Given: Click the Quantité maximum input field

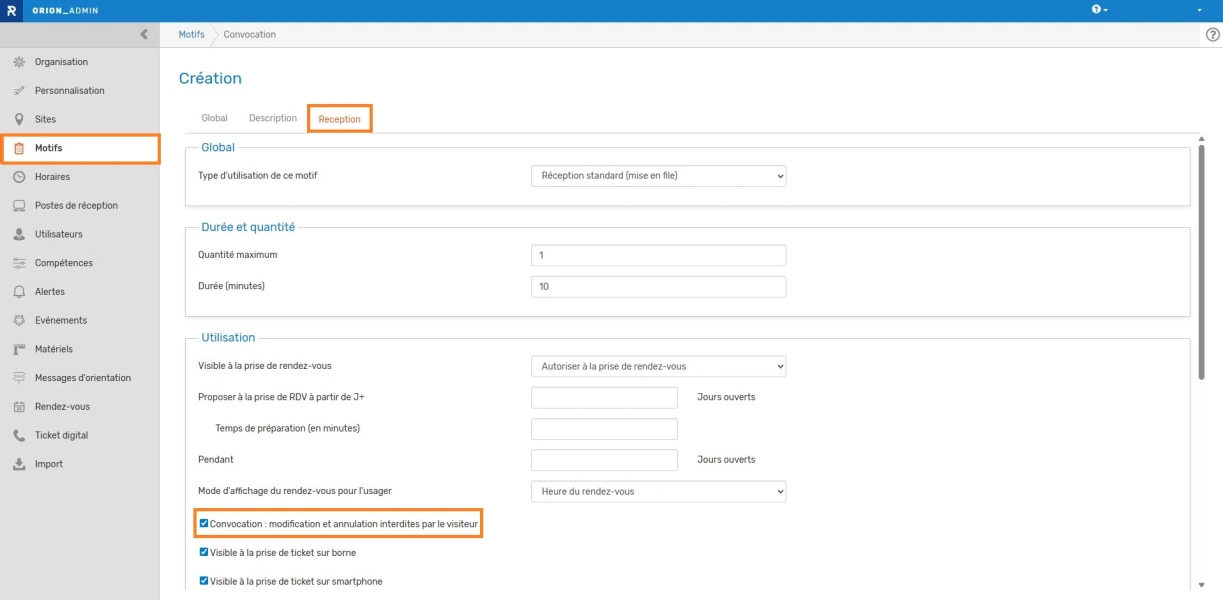Looking at the screenshot, I should [x=658, y=255].
